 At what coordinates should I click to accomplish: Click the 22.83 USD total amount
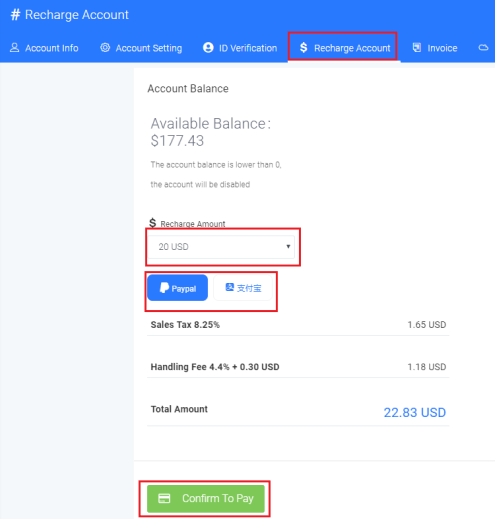[x=415, y=412]
